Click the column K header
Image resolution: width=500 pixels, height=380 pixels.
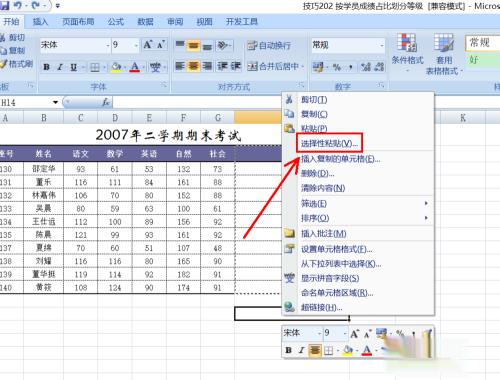(x=463, y=118)
